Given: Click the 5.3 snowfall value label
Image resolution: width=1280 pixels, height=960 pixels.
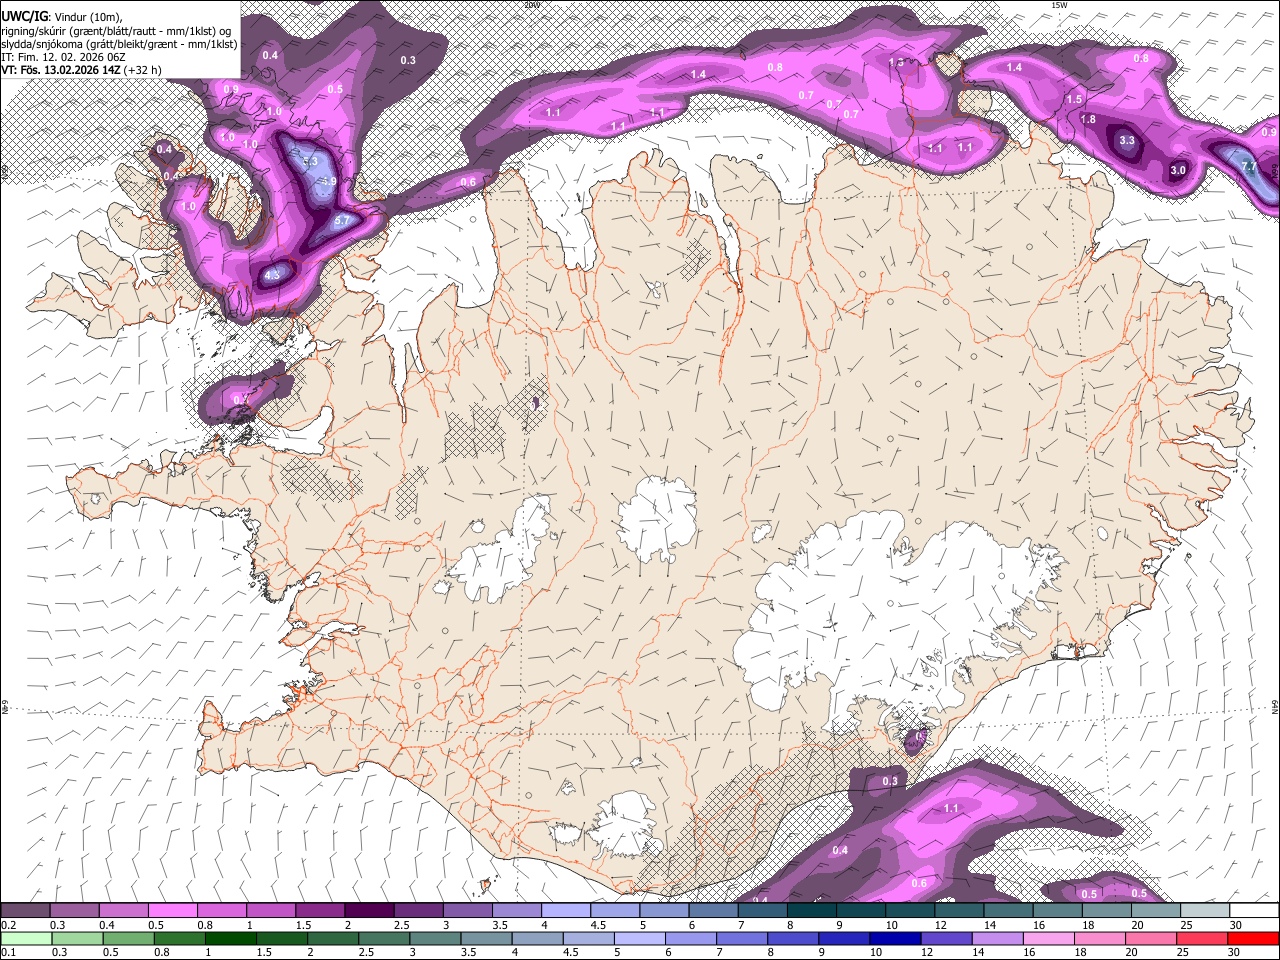Looking at the screenshot, I should [309, 161].
